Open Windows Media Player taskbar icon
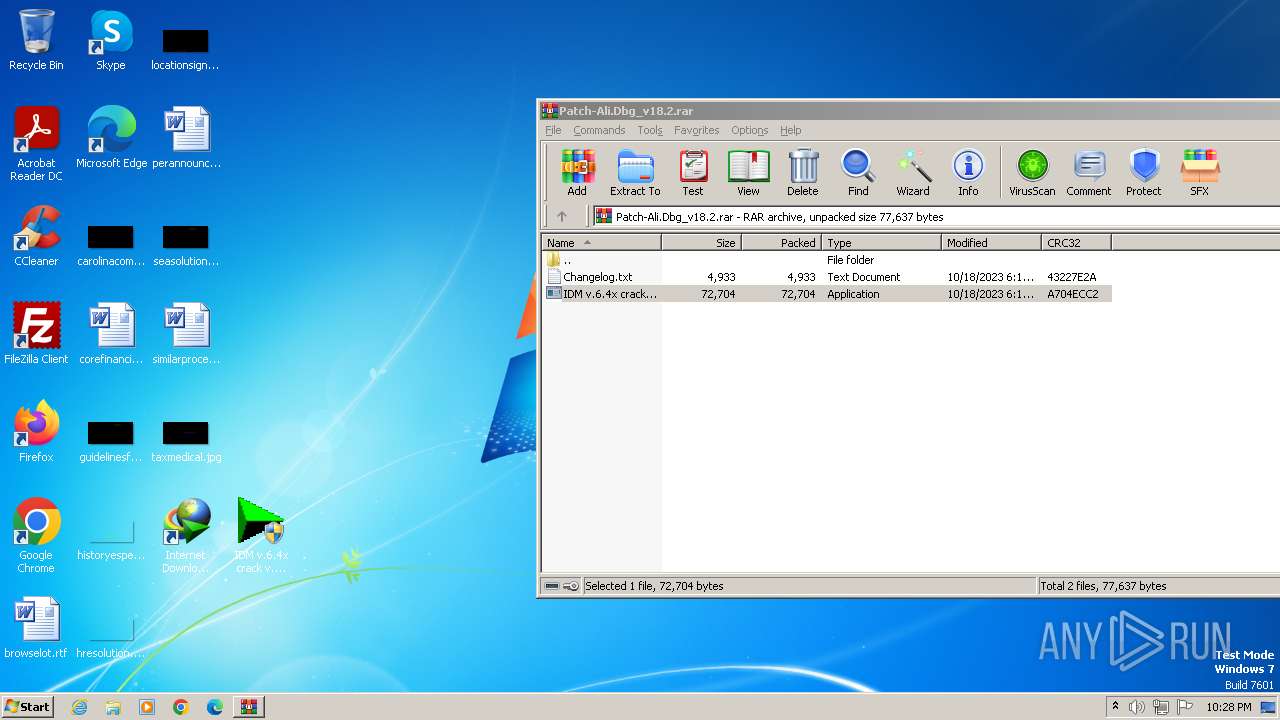1280x720 pixels. point(147,707)
